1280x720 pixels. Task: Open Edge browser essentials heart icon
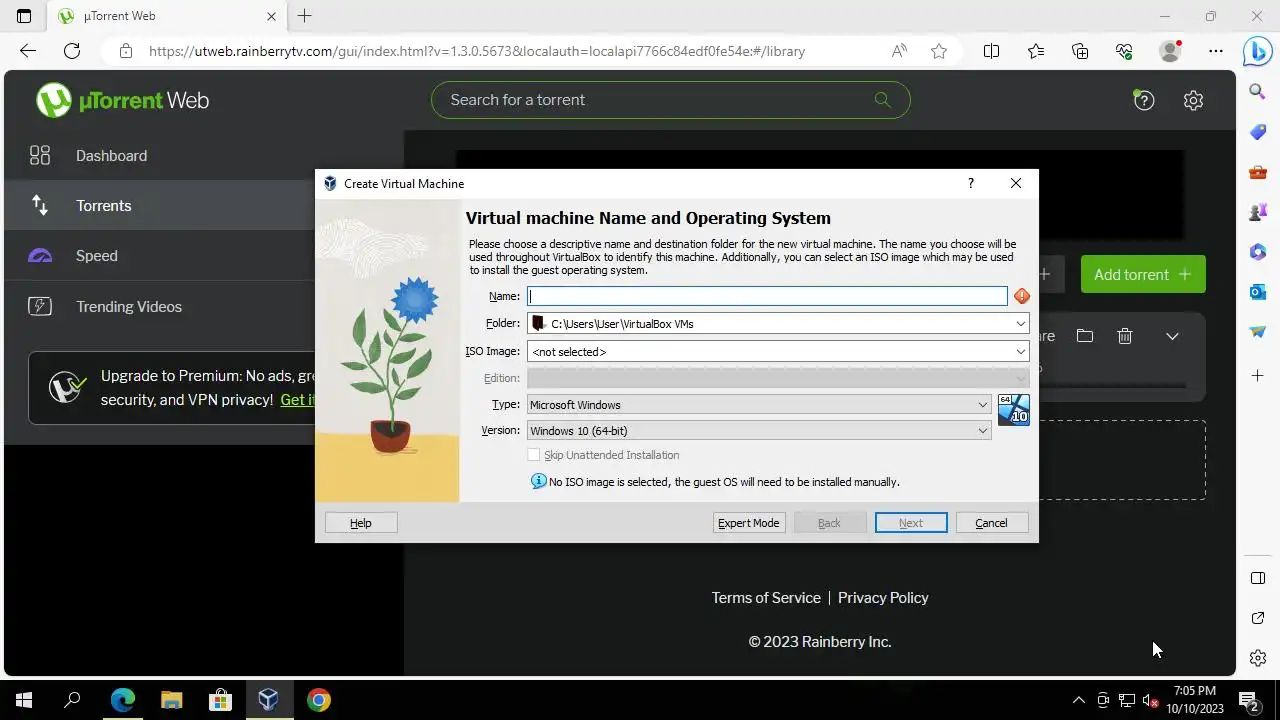tap(1124, 51)
